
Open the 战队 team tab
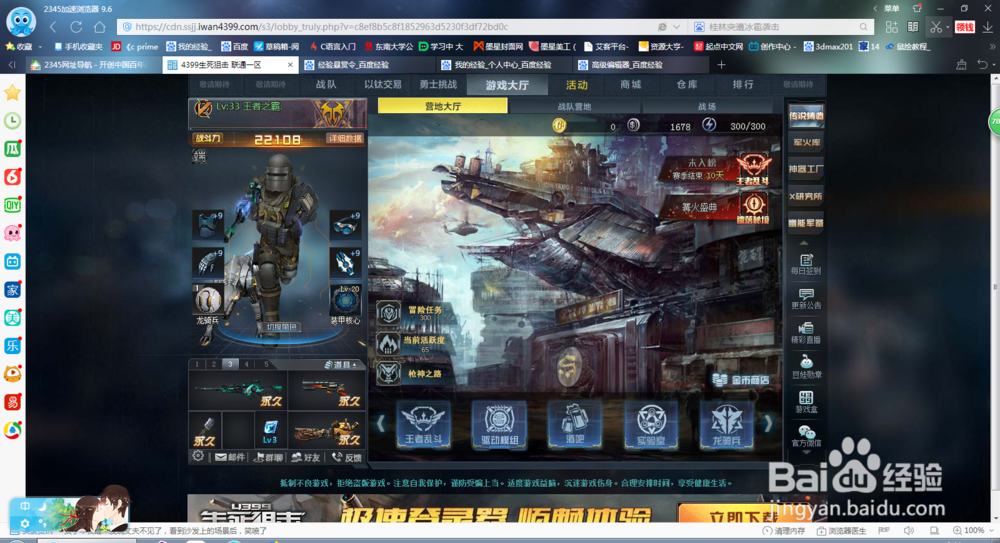(x=326, y=85)
